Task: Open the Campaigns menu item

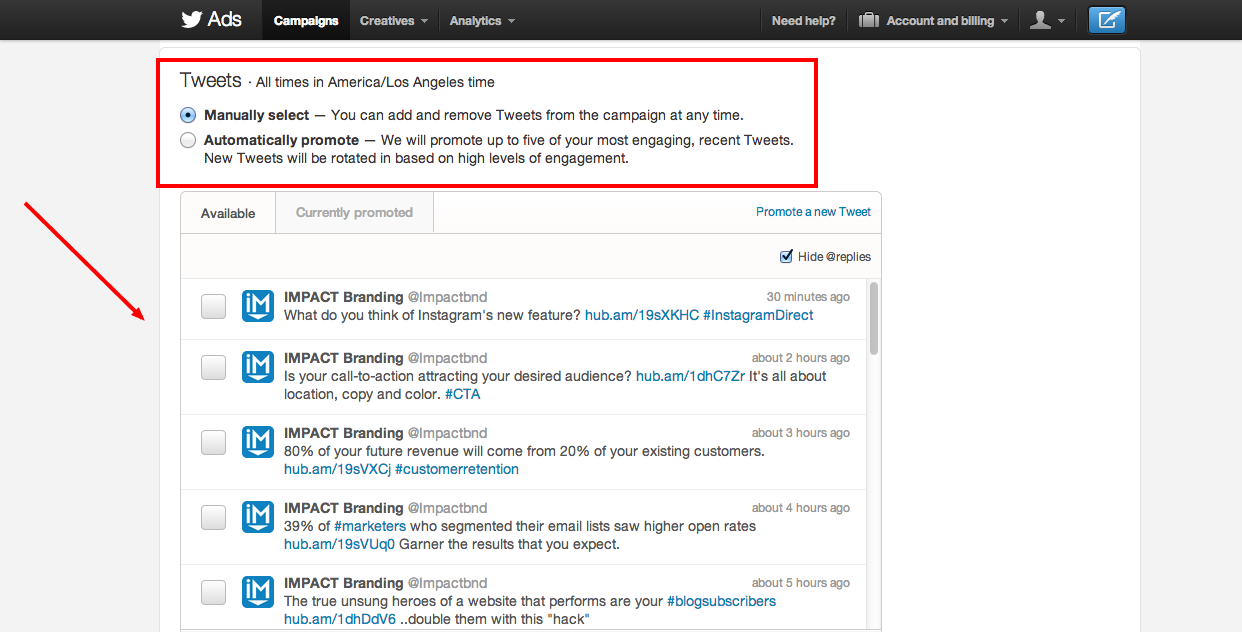Action: coord(306,20)
